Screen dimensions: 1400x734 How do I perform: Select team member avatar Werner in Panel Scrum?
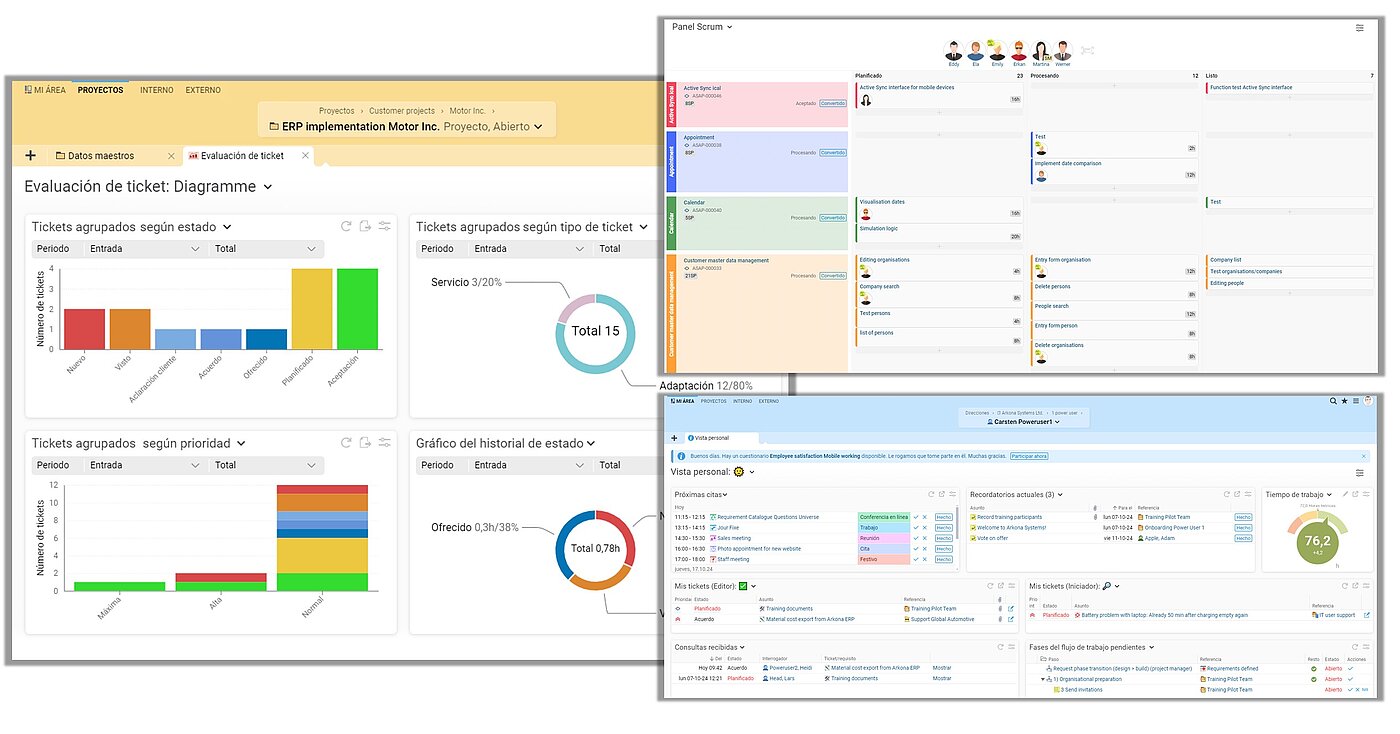tap(1063, 51)
